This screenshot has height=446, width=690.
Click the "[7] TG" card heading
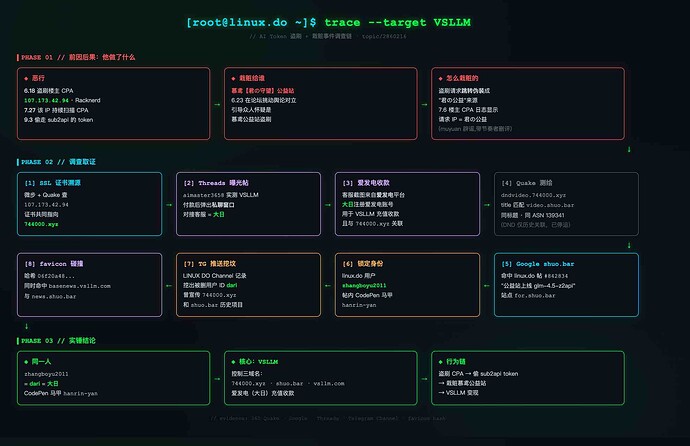pos(209,263)
